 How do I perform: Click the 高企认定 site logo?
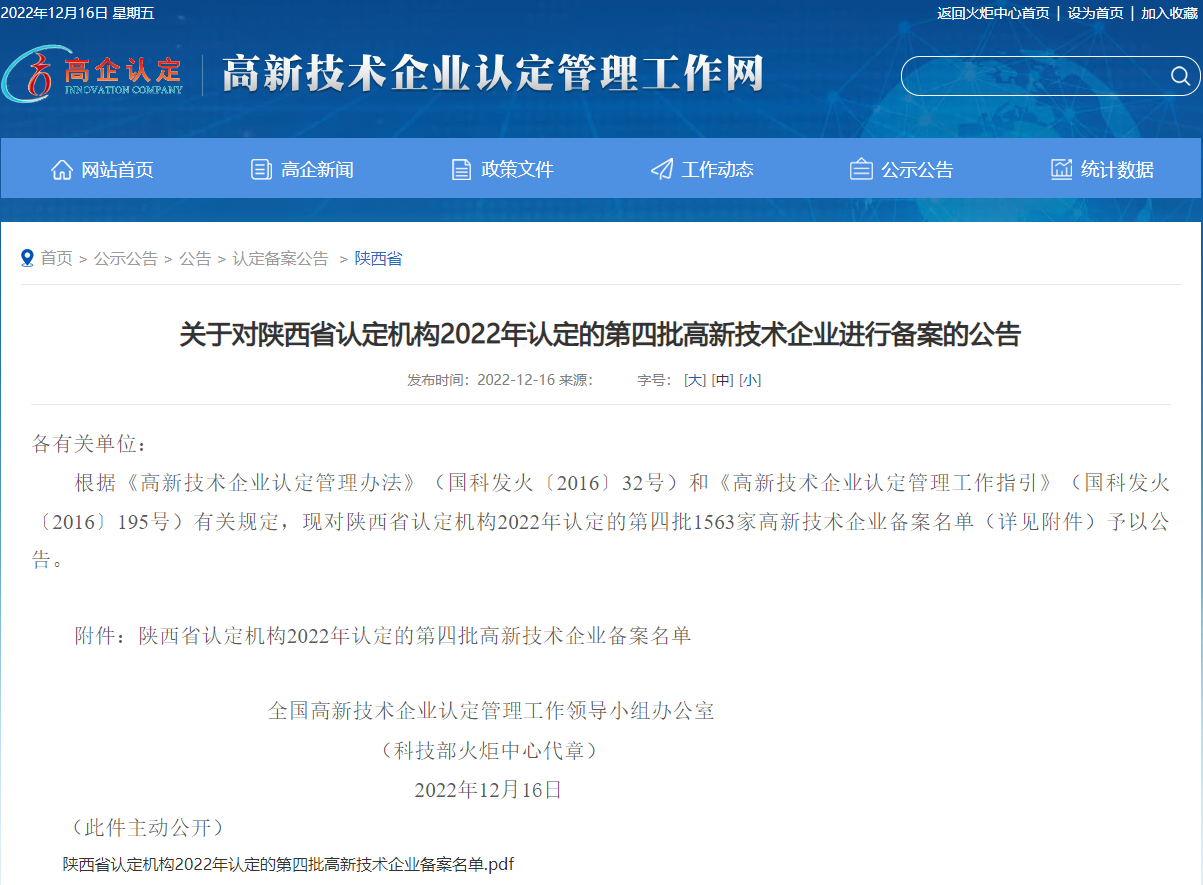pyautogui.click(x=93, y=74)
